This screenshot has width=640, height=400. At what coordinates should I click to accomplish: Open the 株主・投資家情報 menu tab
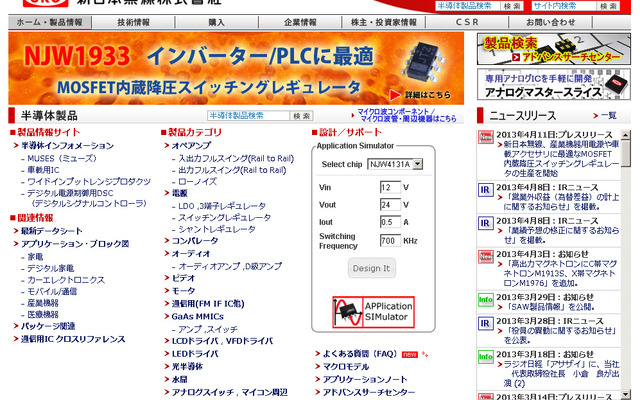tap(384, 22)
